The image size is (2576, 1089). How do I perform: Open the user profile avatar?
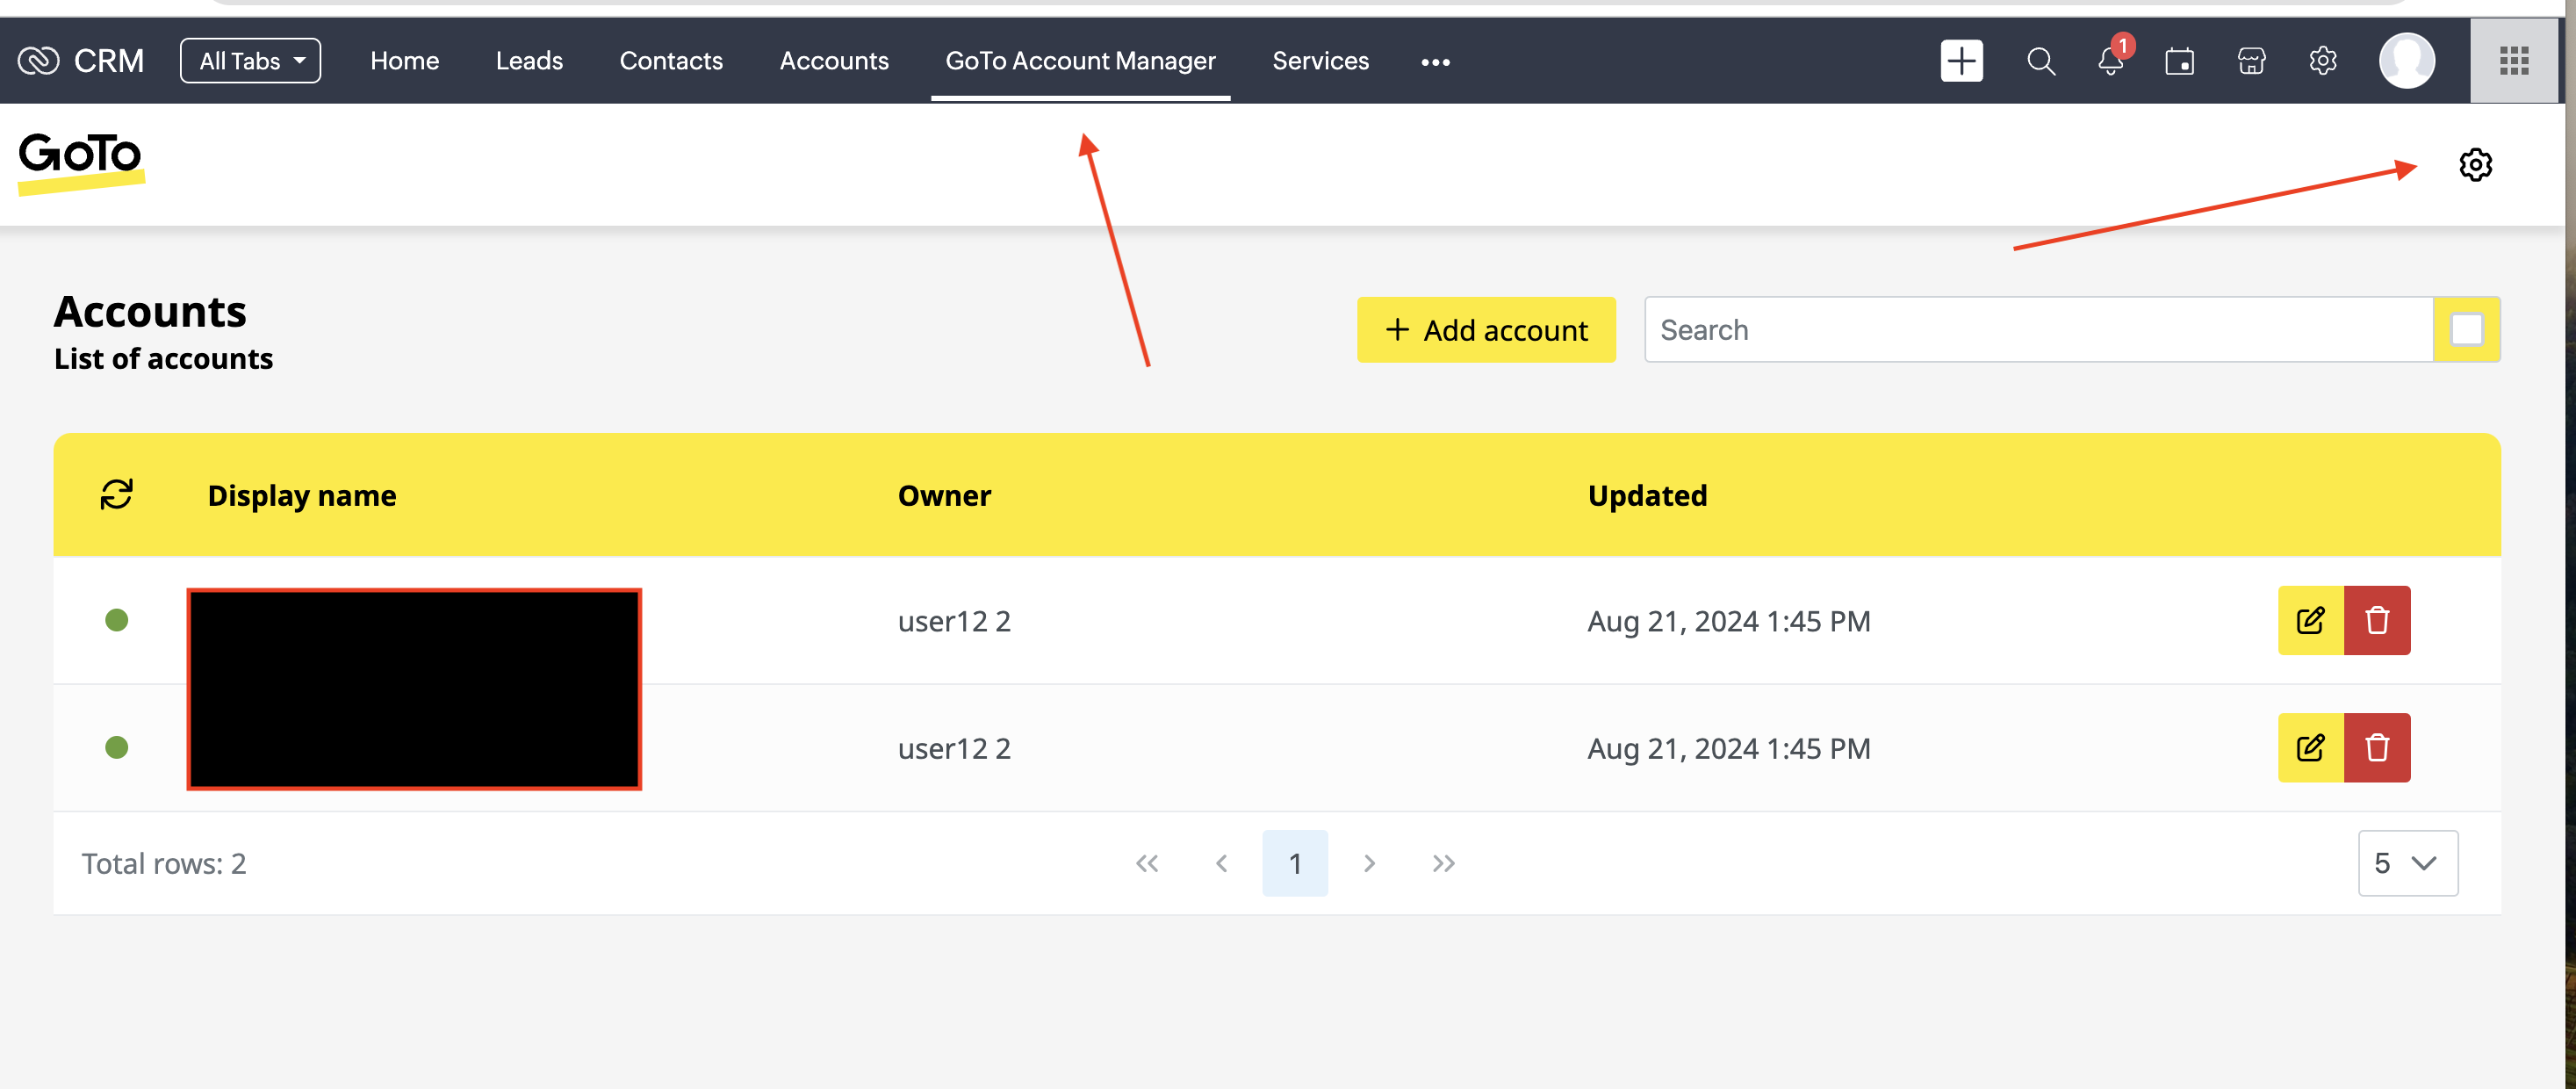pyautogui.click(x=2407, y=61)
